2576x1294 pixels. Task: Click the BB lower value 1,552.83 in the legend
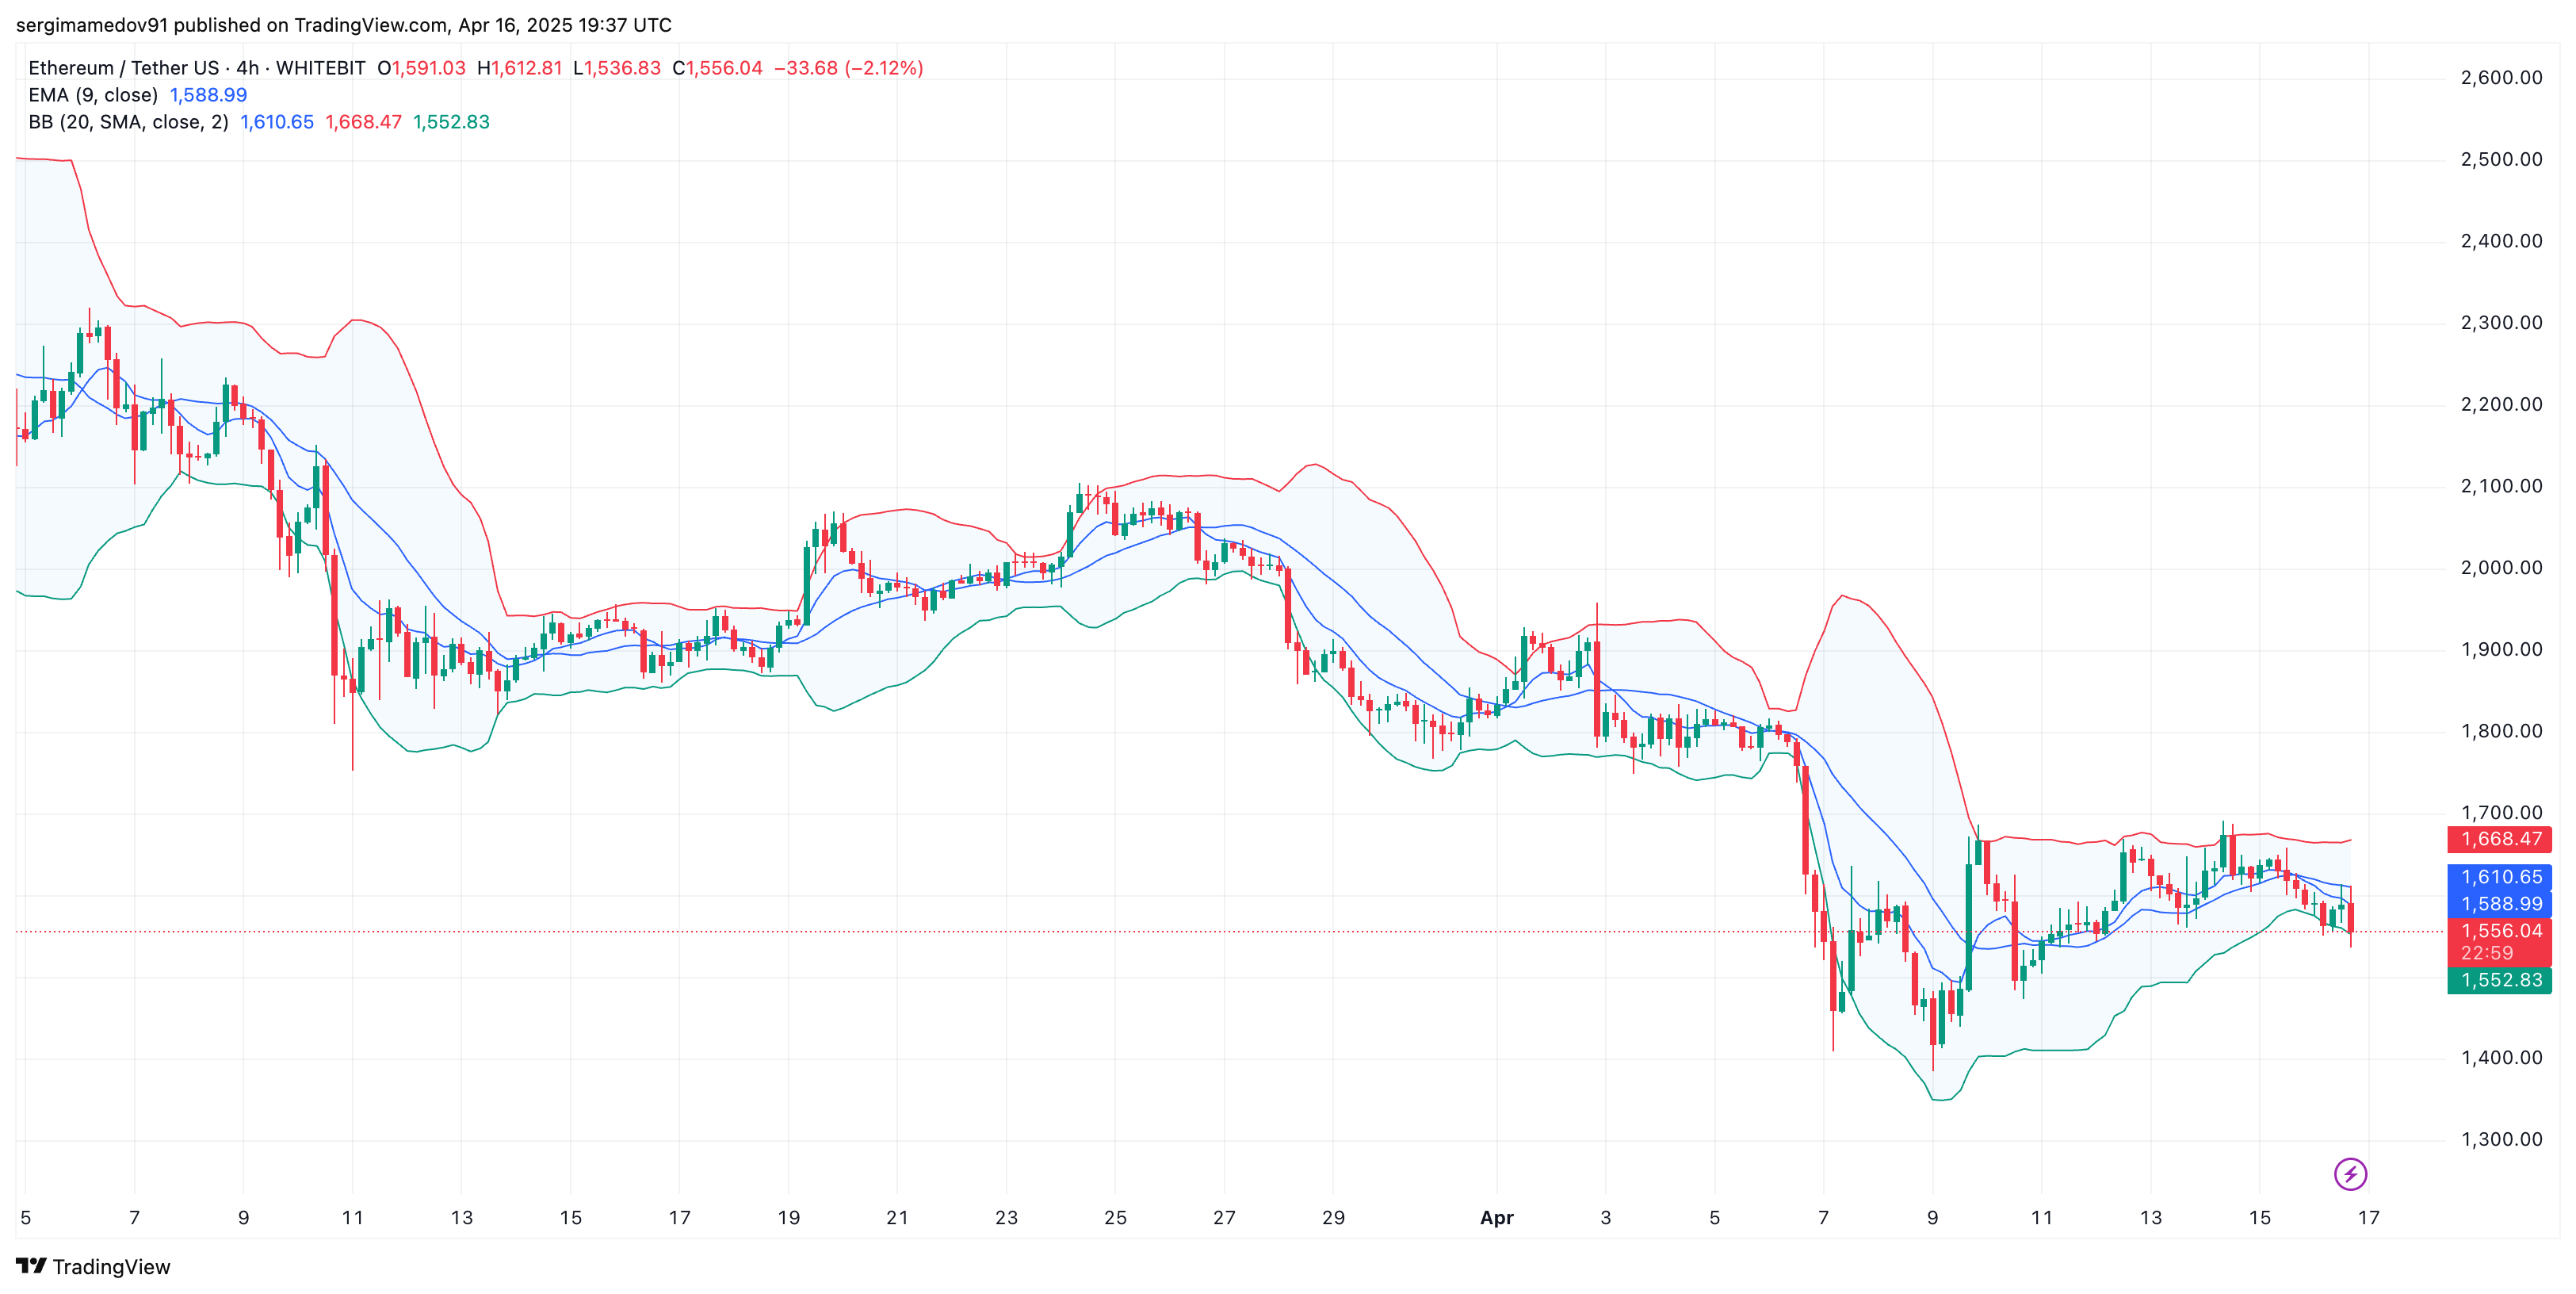[451, 122]
